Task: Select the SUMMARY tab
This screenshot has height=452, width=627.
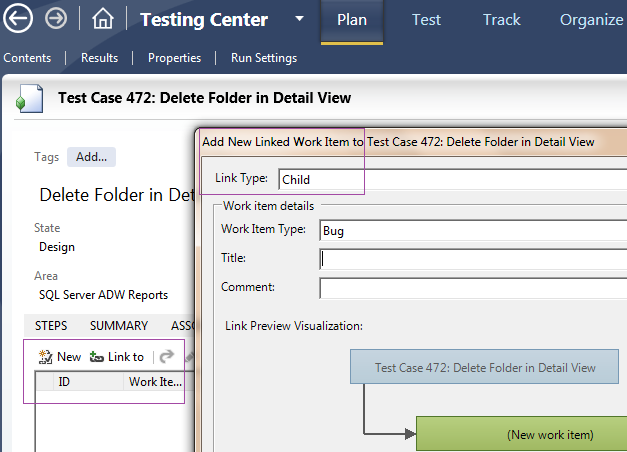Action: pyautogui.click(x=119, y=326)
